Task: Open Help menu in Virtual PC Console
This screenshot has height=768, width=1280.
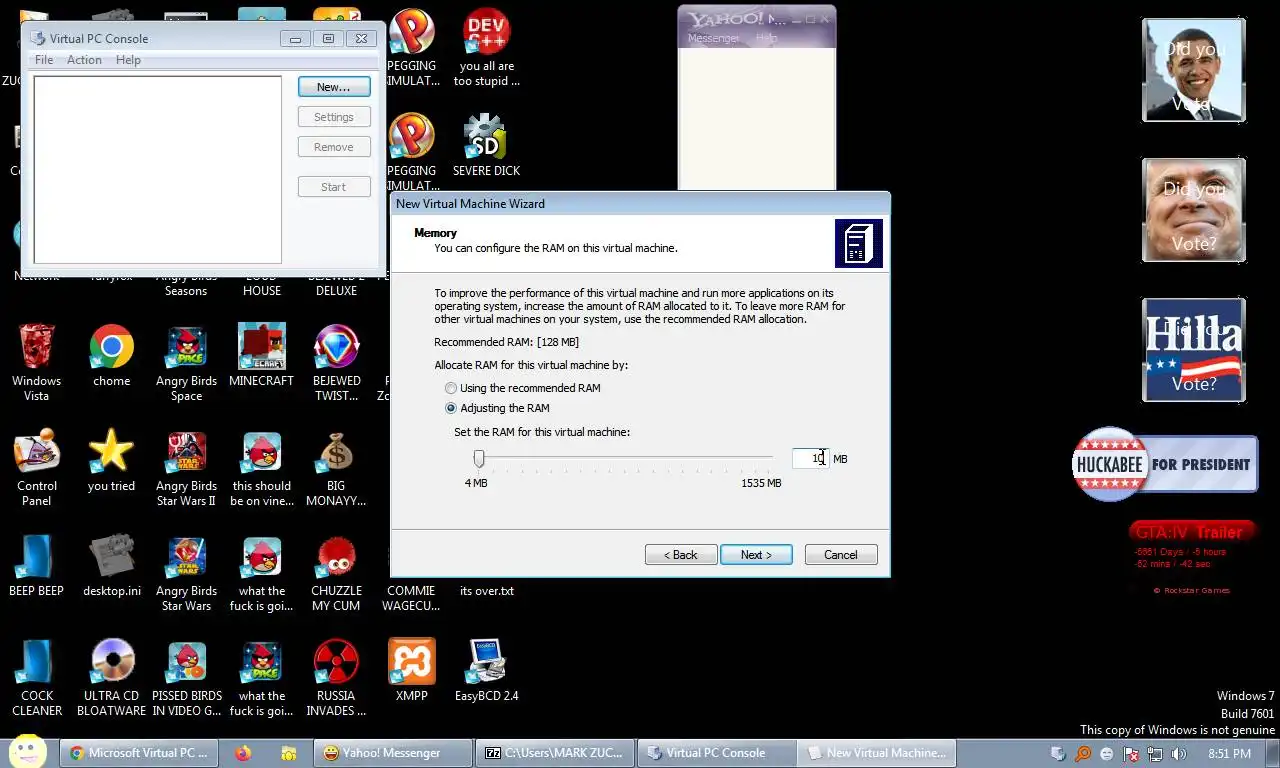Action: [x=128, y=60]
